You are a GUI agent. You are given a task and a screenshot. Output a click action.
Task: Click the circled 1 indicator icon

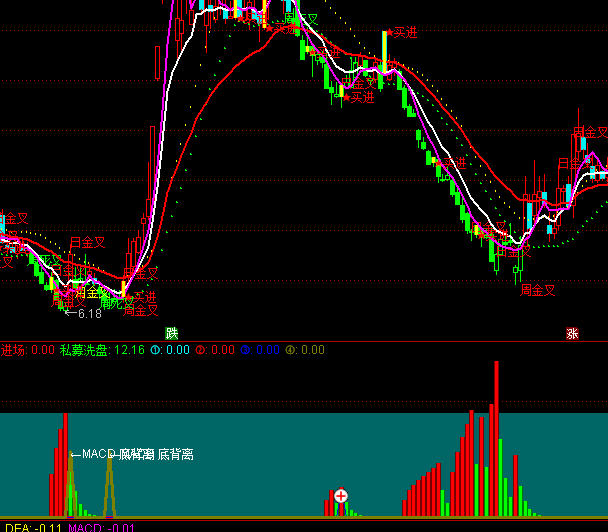point(154,350)
